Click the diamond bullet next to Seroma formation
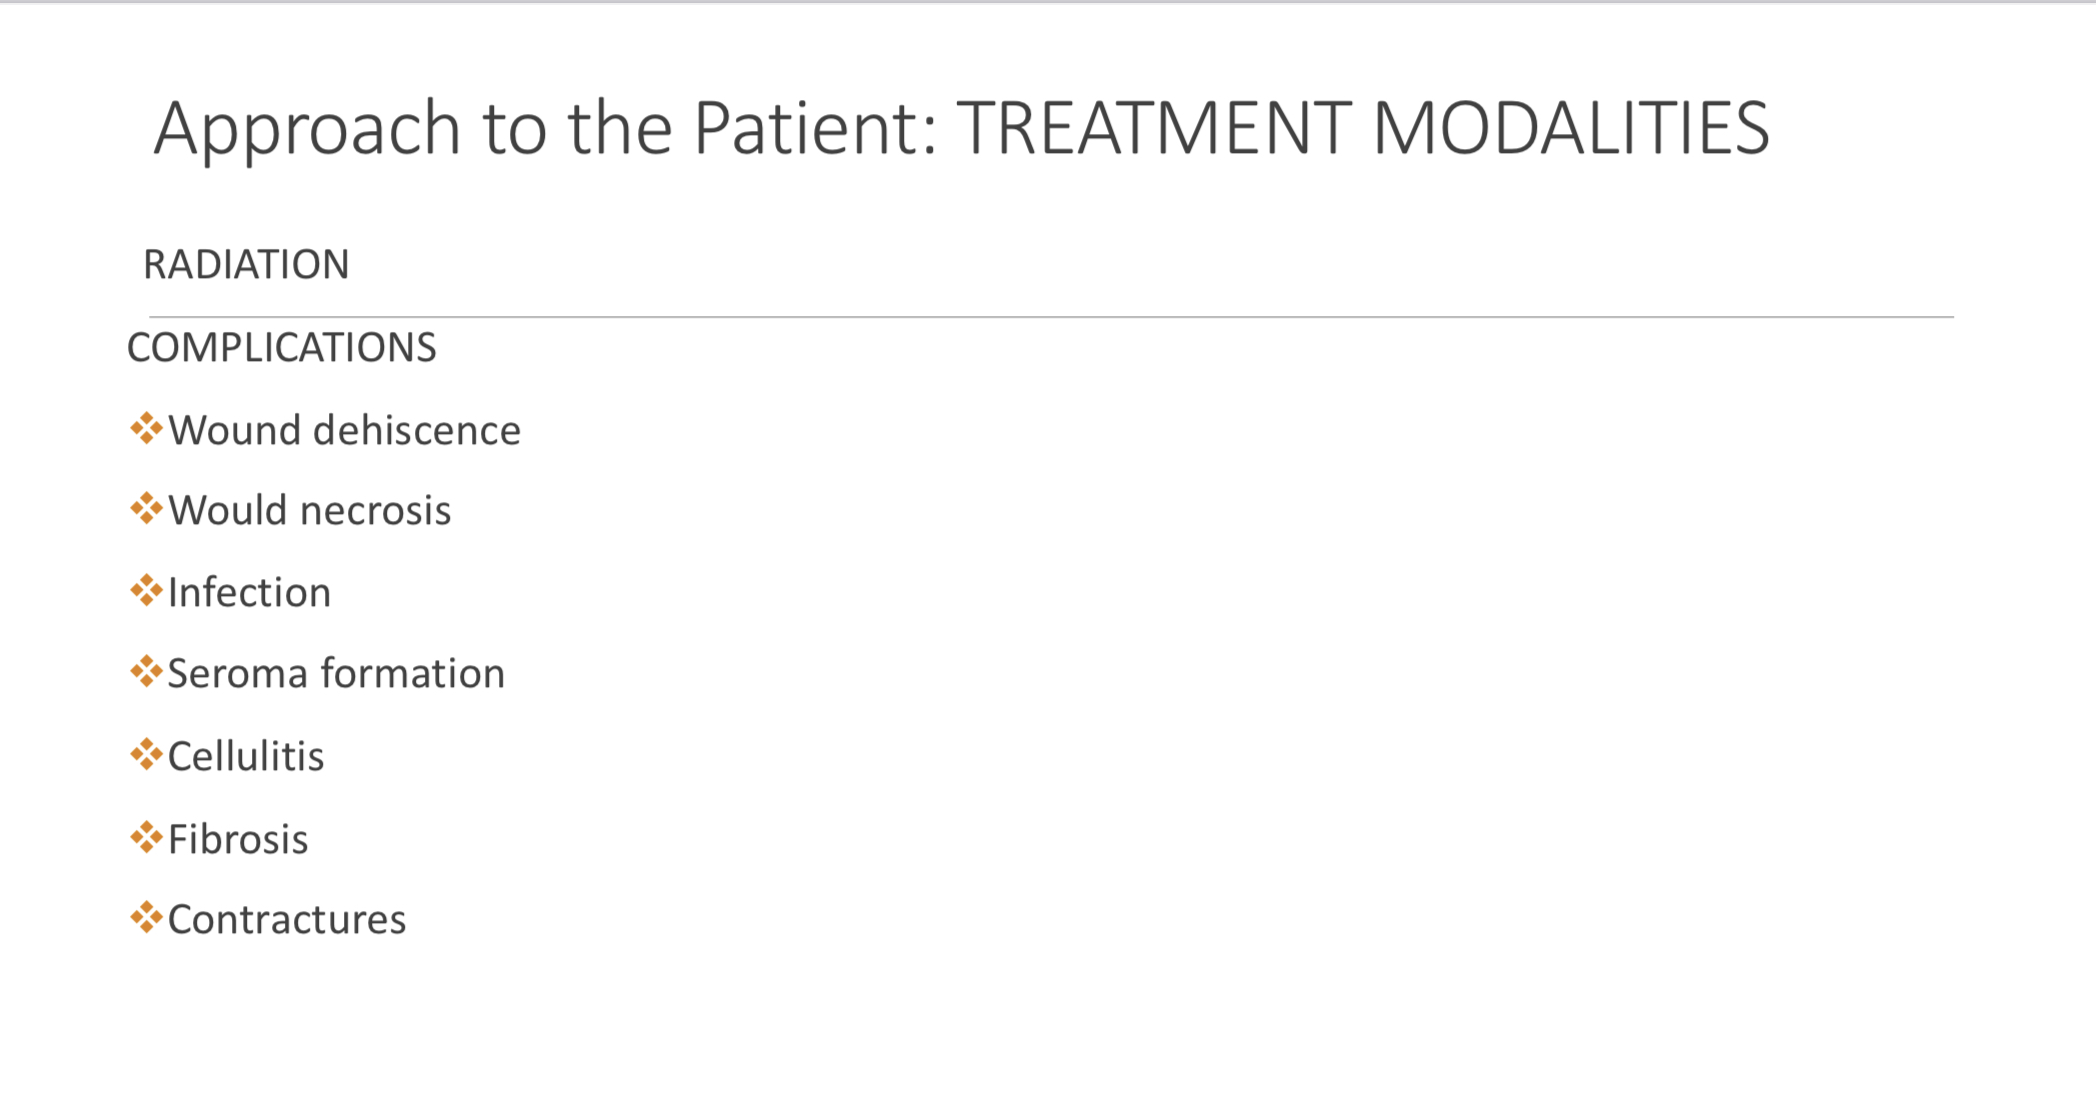 click(146, 671)
